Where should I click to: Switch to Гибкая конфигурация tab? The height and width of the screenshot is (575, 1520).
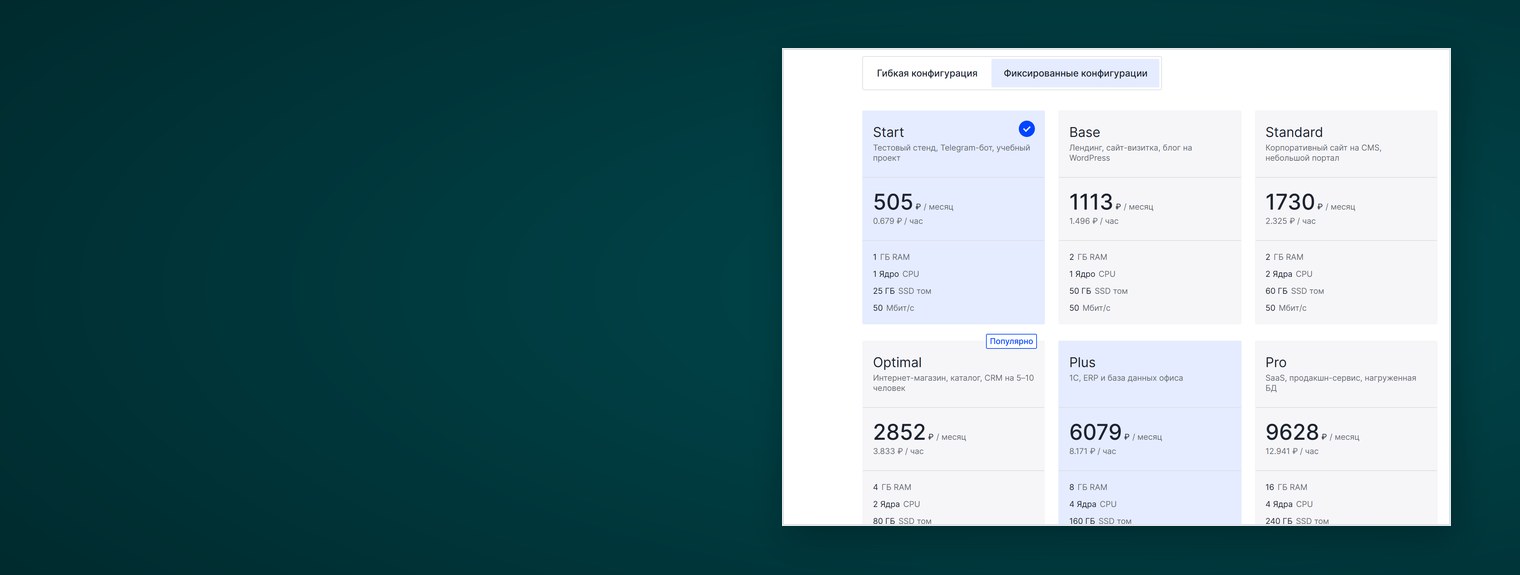927,73
